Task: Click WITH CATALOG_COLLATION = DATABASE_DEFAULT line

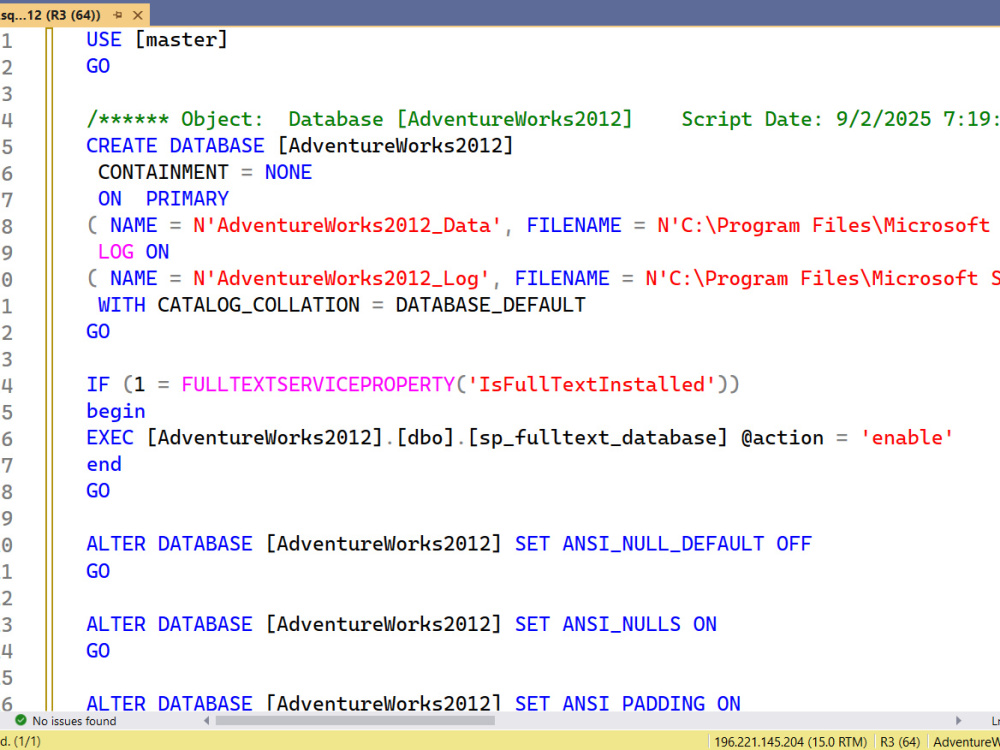Action: 342,305
